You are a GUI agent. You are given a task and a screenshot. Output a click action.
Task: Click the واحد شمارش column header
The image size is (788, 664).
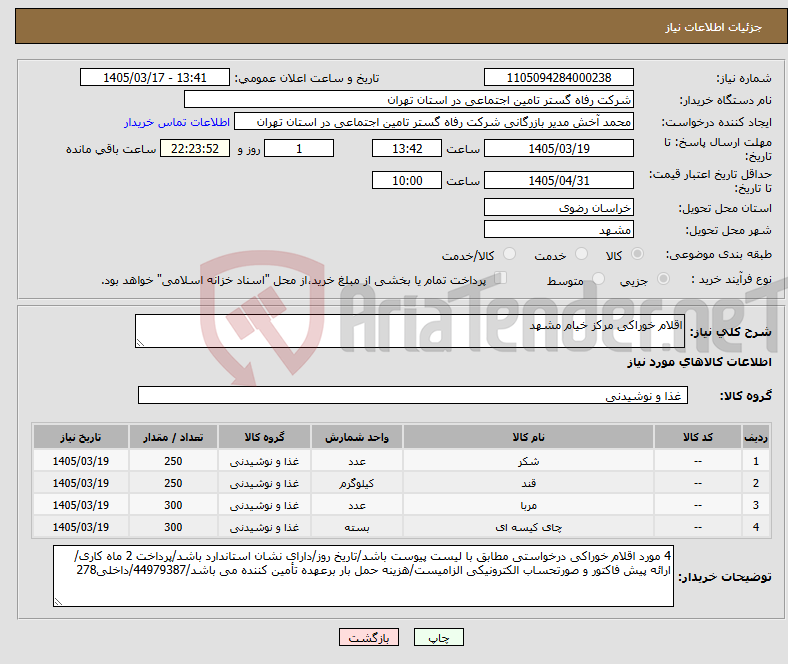[357, 437]
